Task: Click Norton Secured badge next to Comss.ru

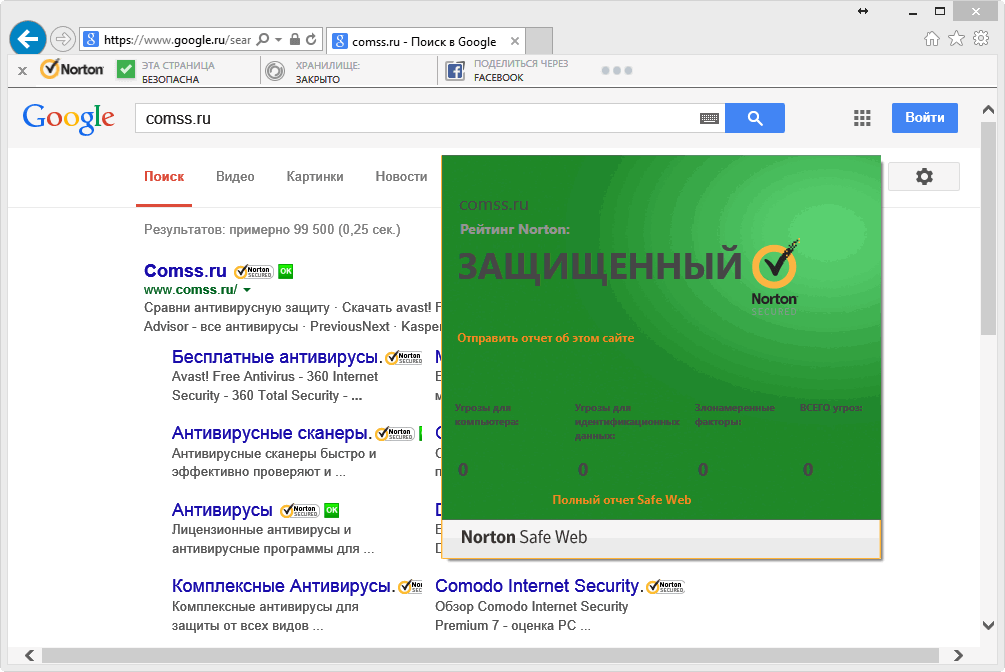Action: click(254, 271)
